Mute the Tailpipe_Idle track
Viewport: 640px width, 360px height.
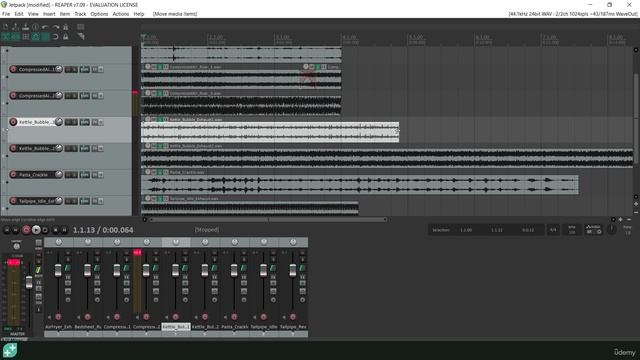coord(69,201)
